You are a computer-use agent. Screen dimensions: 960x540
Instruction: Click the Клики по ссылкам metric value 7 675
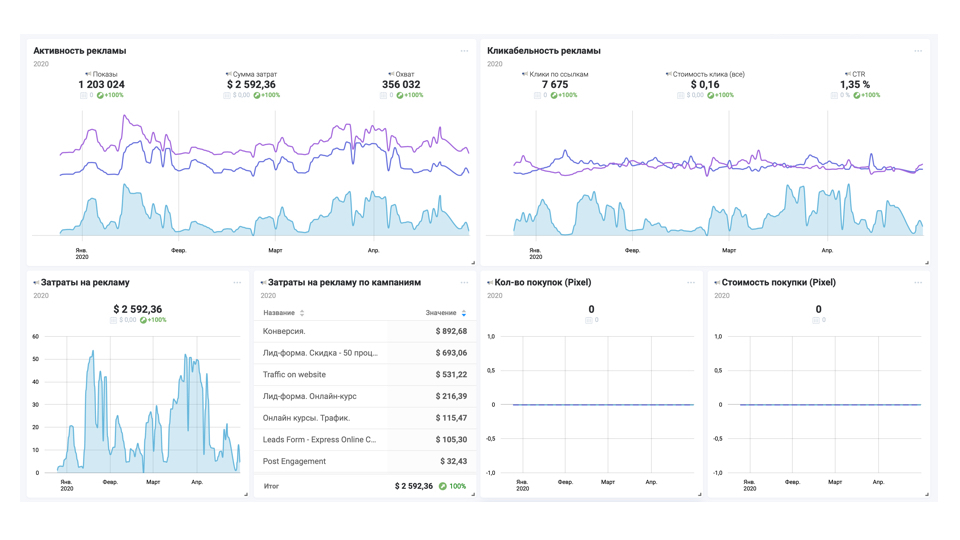(x=555, y=85)
